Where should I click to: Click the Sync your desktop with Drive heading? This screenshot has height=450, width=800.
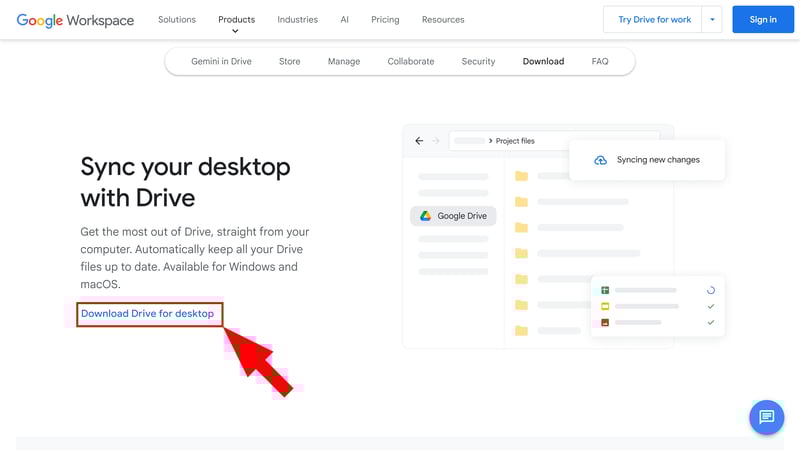tap(185, 182)
